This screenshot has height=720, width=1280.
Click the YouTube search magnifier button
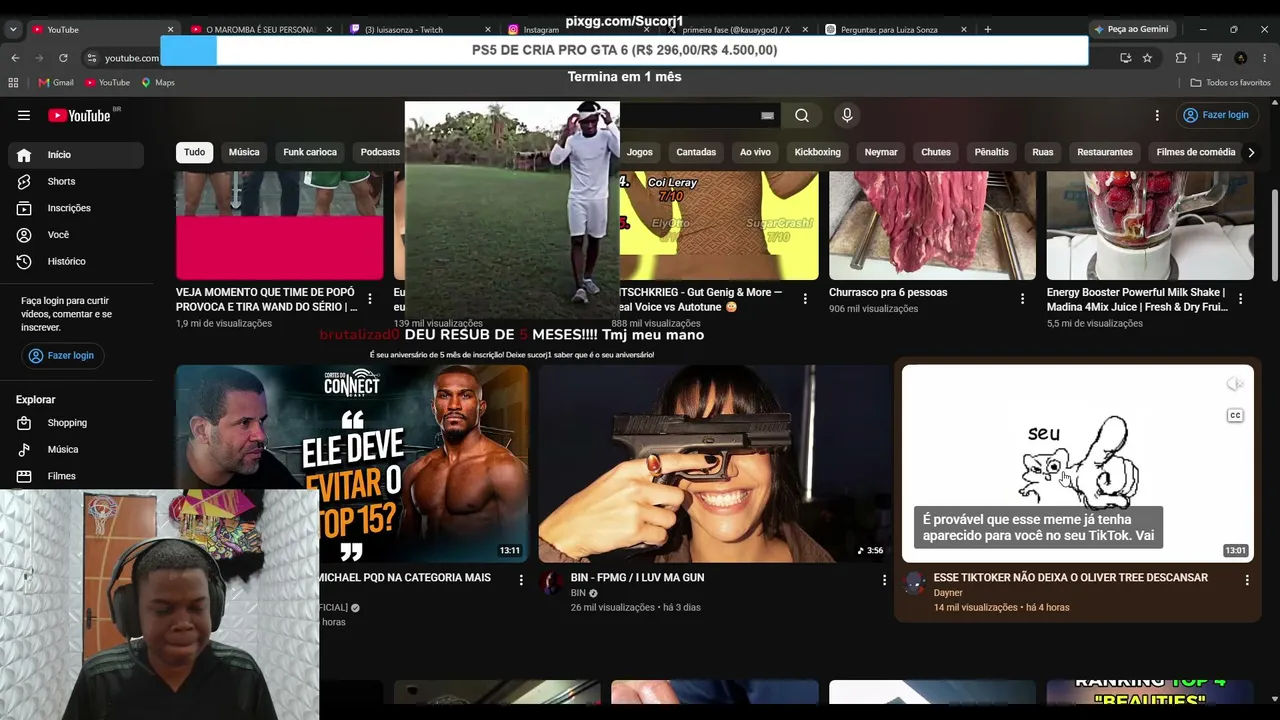tap(802, 115)
